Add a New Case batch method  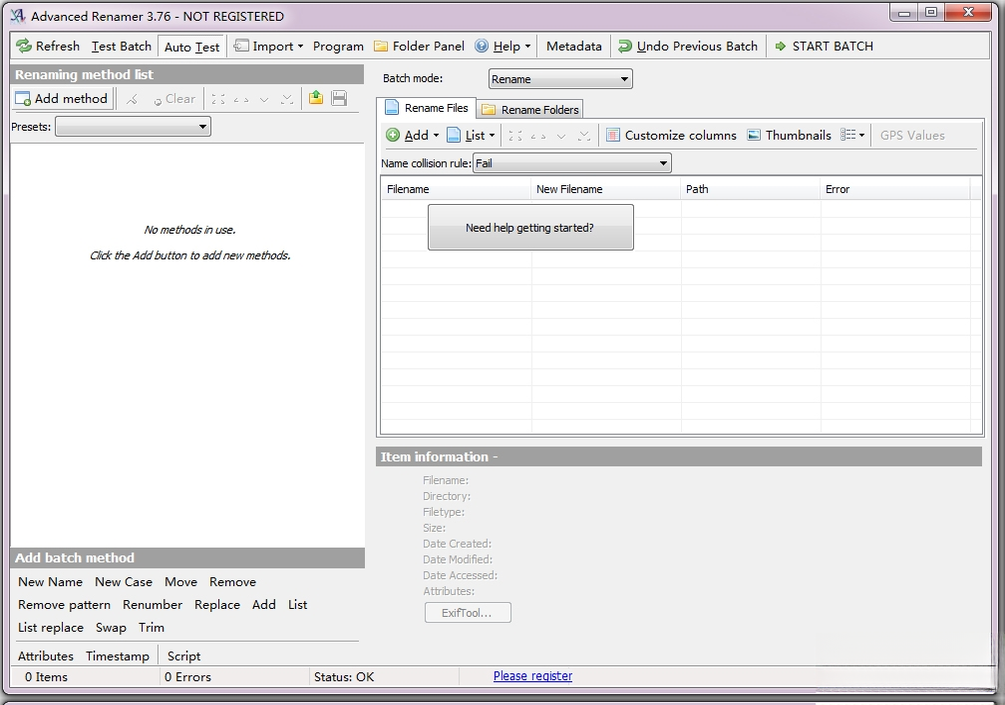pos(124,582)
